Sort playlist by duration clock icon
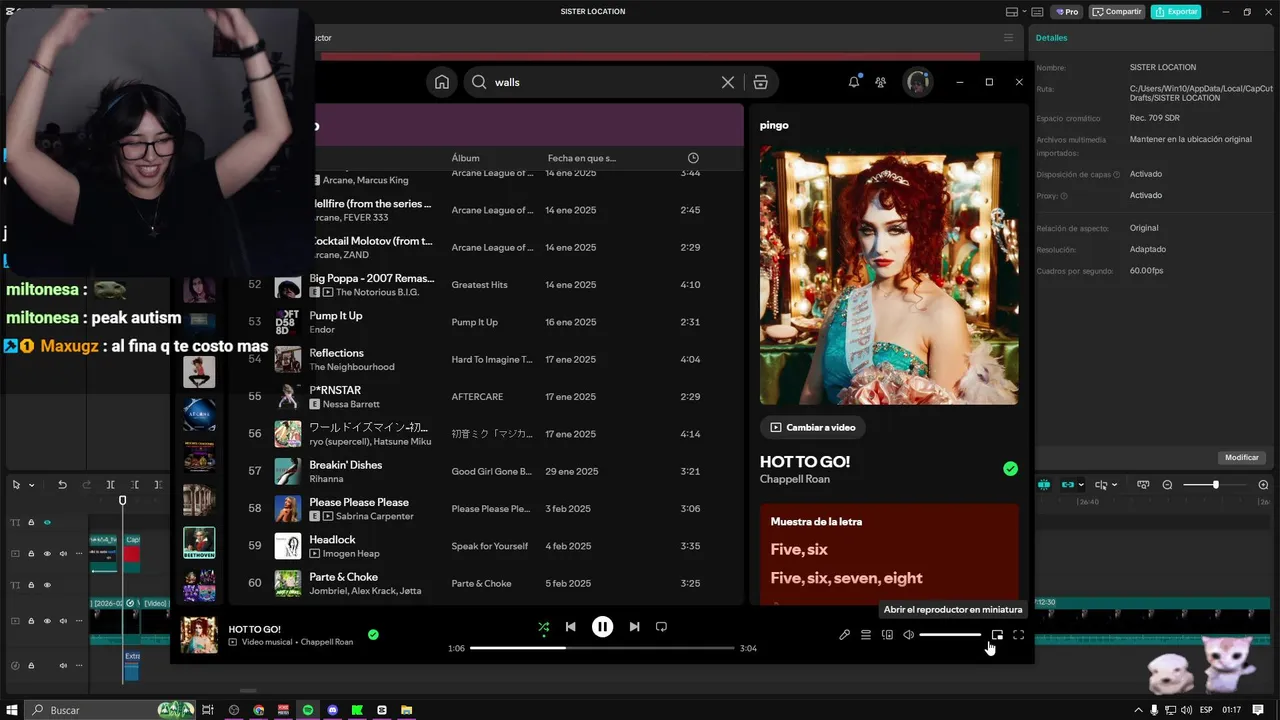 click(693, 158)
